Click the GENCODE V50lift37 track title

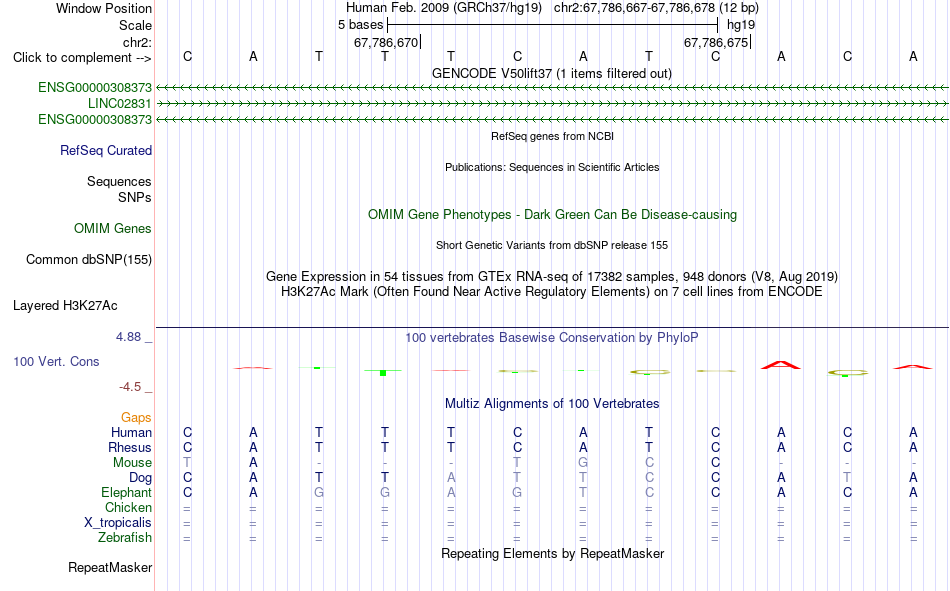pyautogui.click(x=552, y=73)
